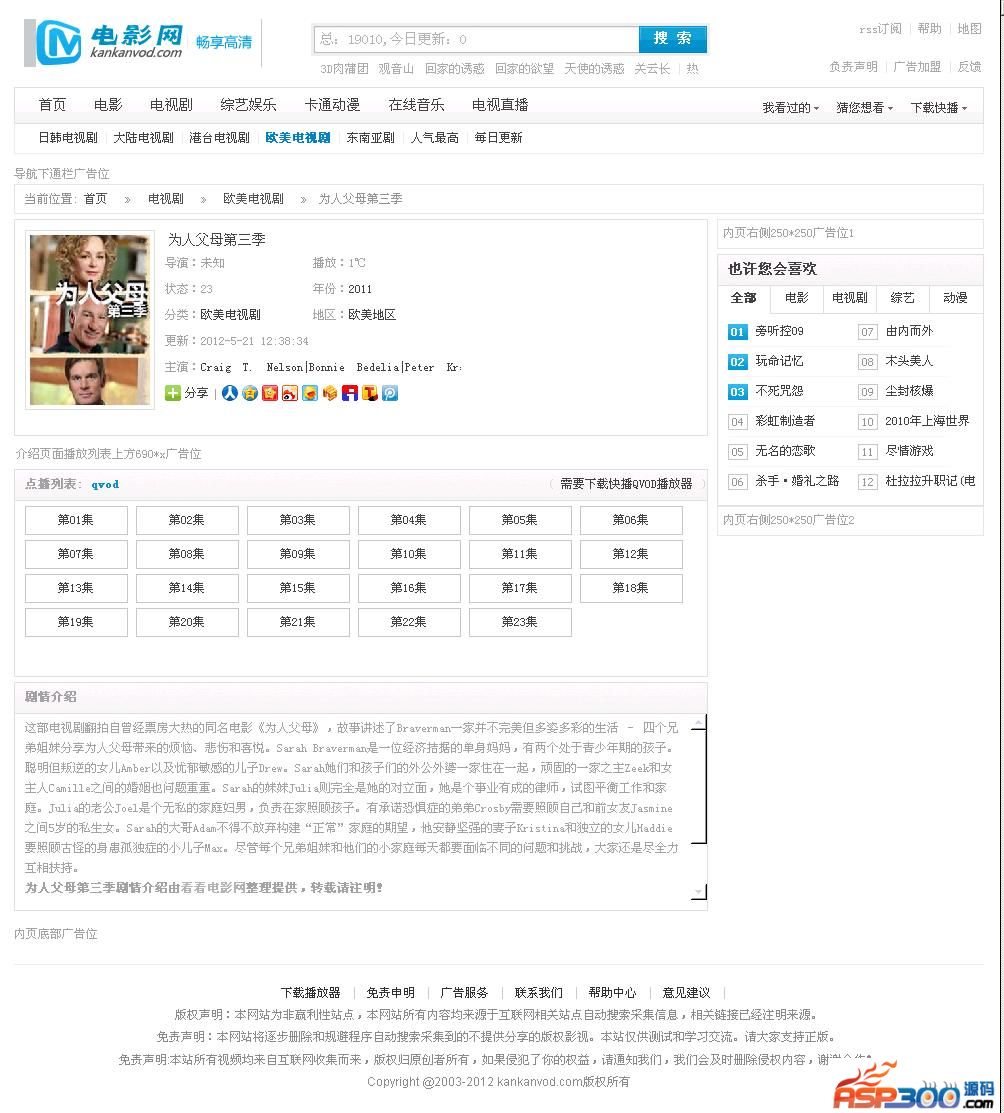Click breadcrumb link 欧美电视剧
This screenshot has width=1004, height=1113.
click(x=253, y=199)
